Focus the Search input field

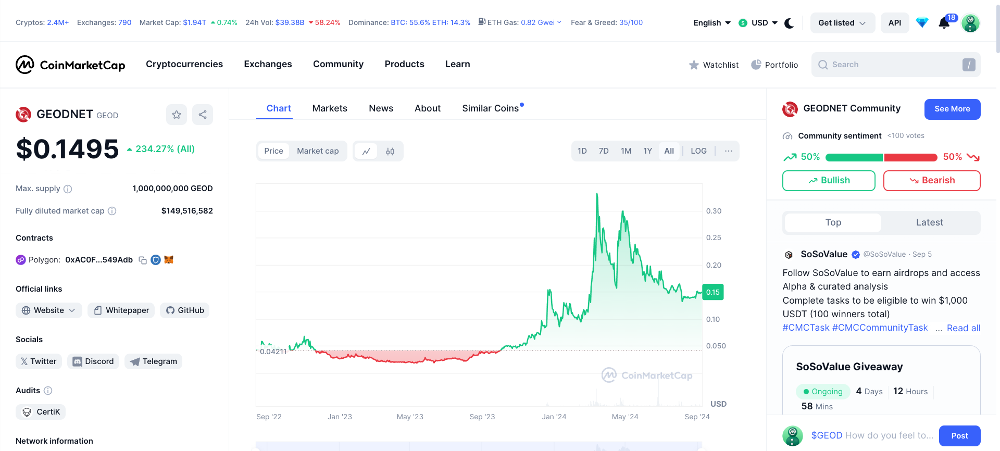pyautogui.click(x=896, y=64)
